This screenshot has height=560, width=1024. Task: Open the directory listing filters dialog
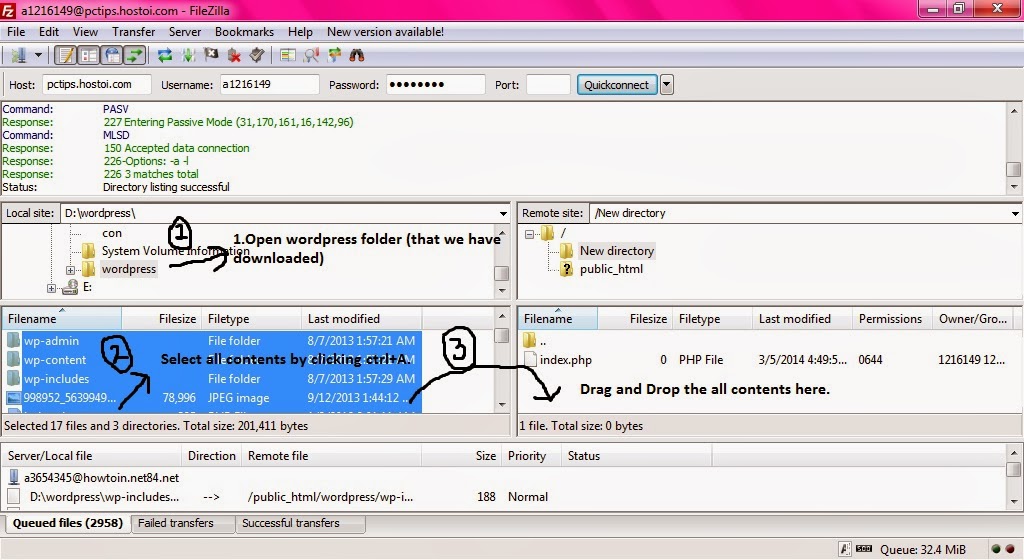(287, 55)
